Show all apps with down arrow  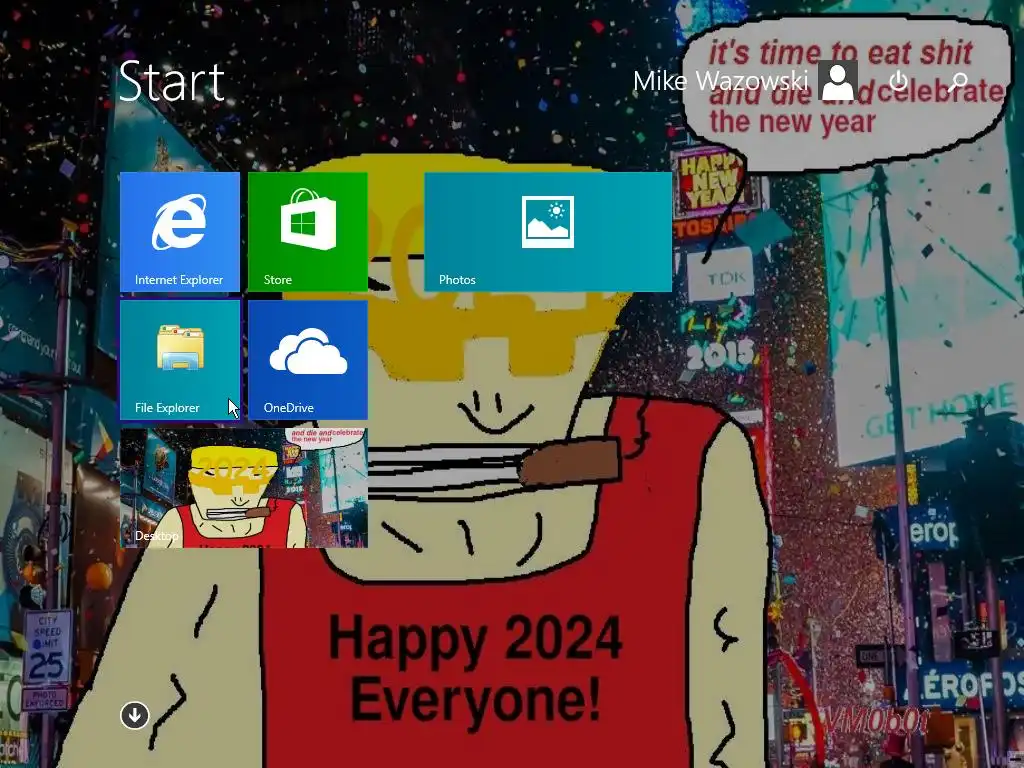[x=135, y=715]
